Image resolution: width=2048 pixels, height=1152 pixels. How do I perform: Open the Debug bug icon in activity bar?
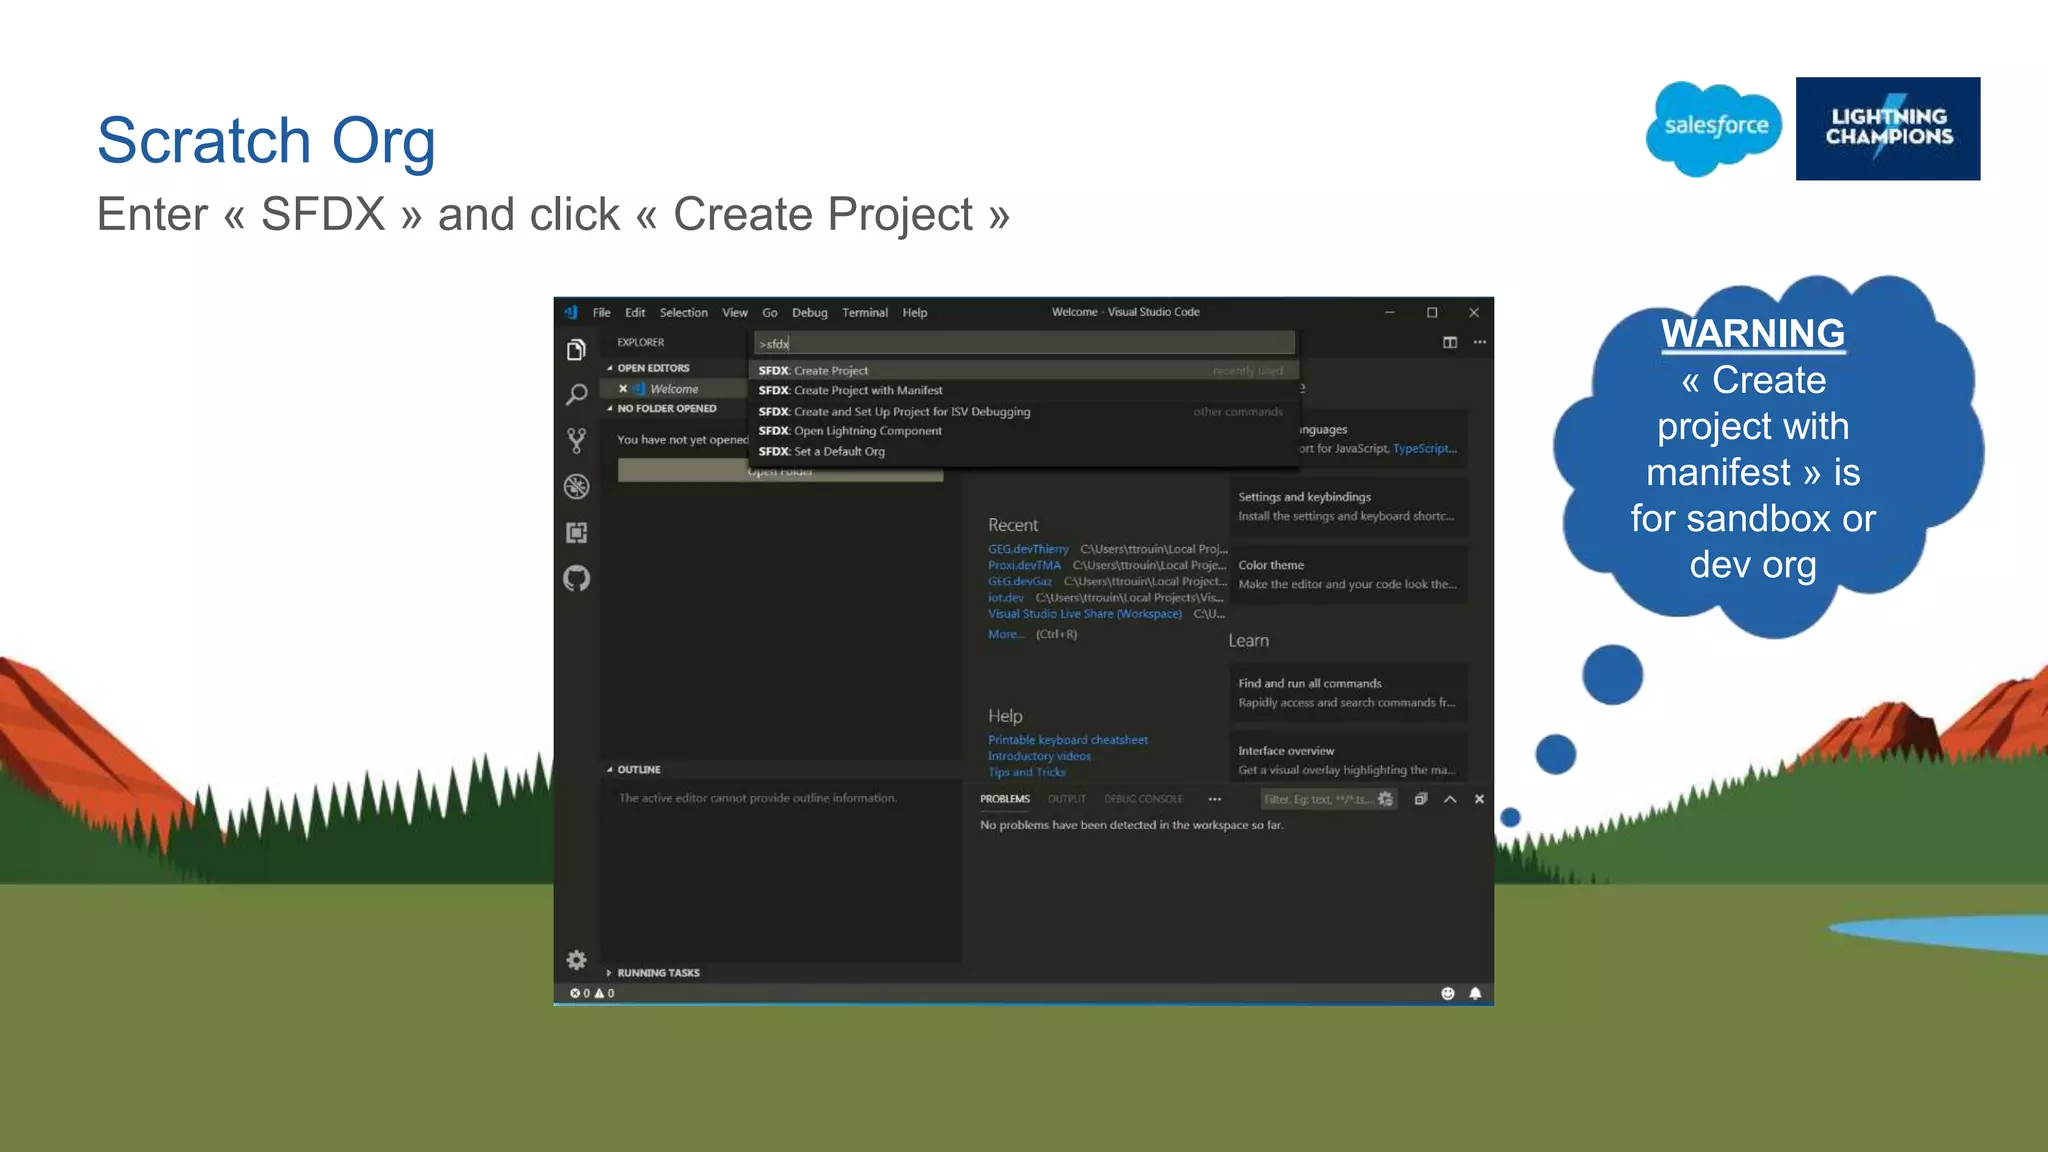tap(576, 486)
